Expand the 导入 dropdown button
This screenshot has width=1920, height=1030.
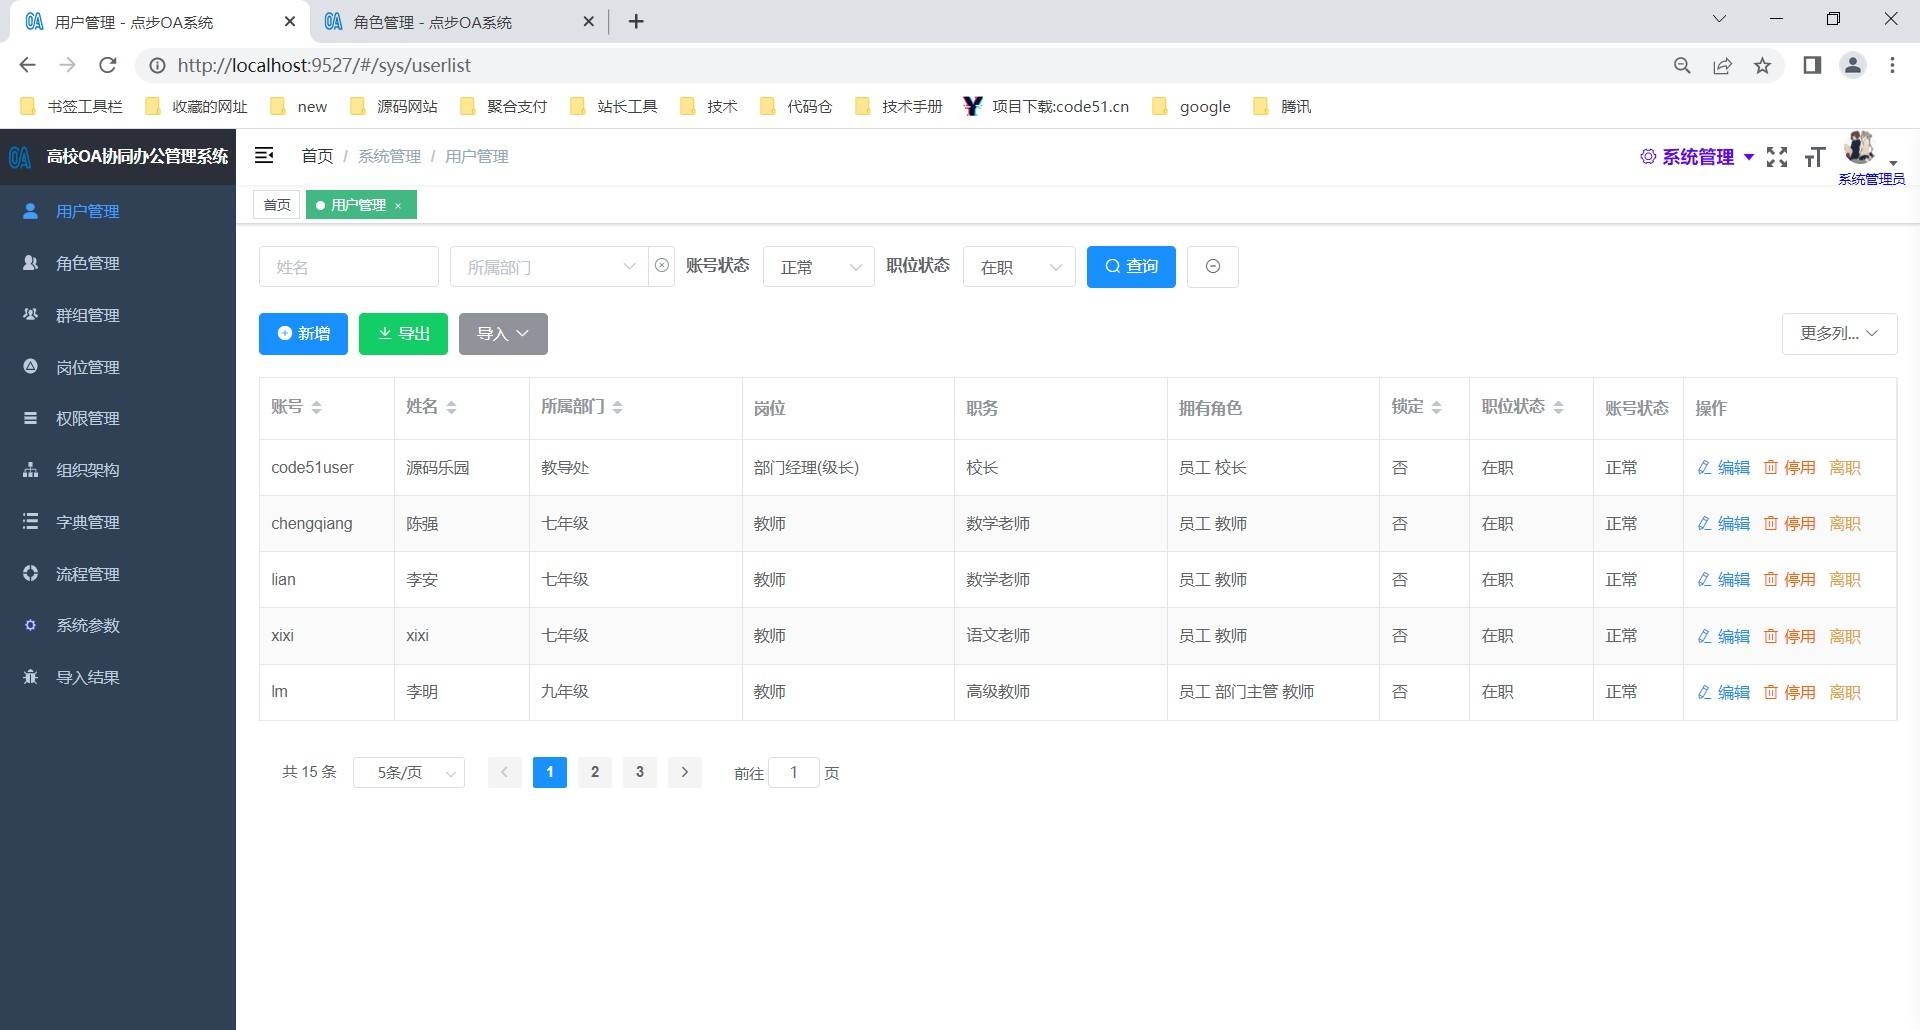coord(503,334)
